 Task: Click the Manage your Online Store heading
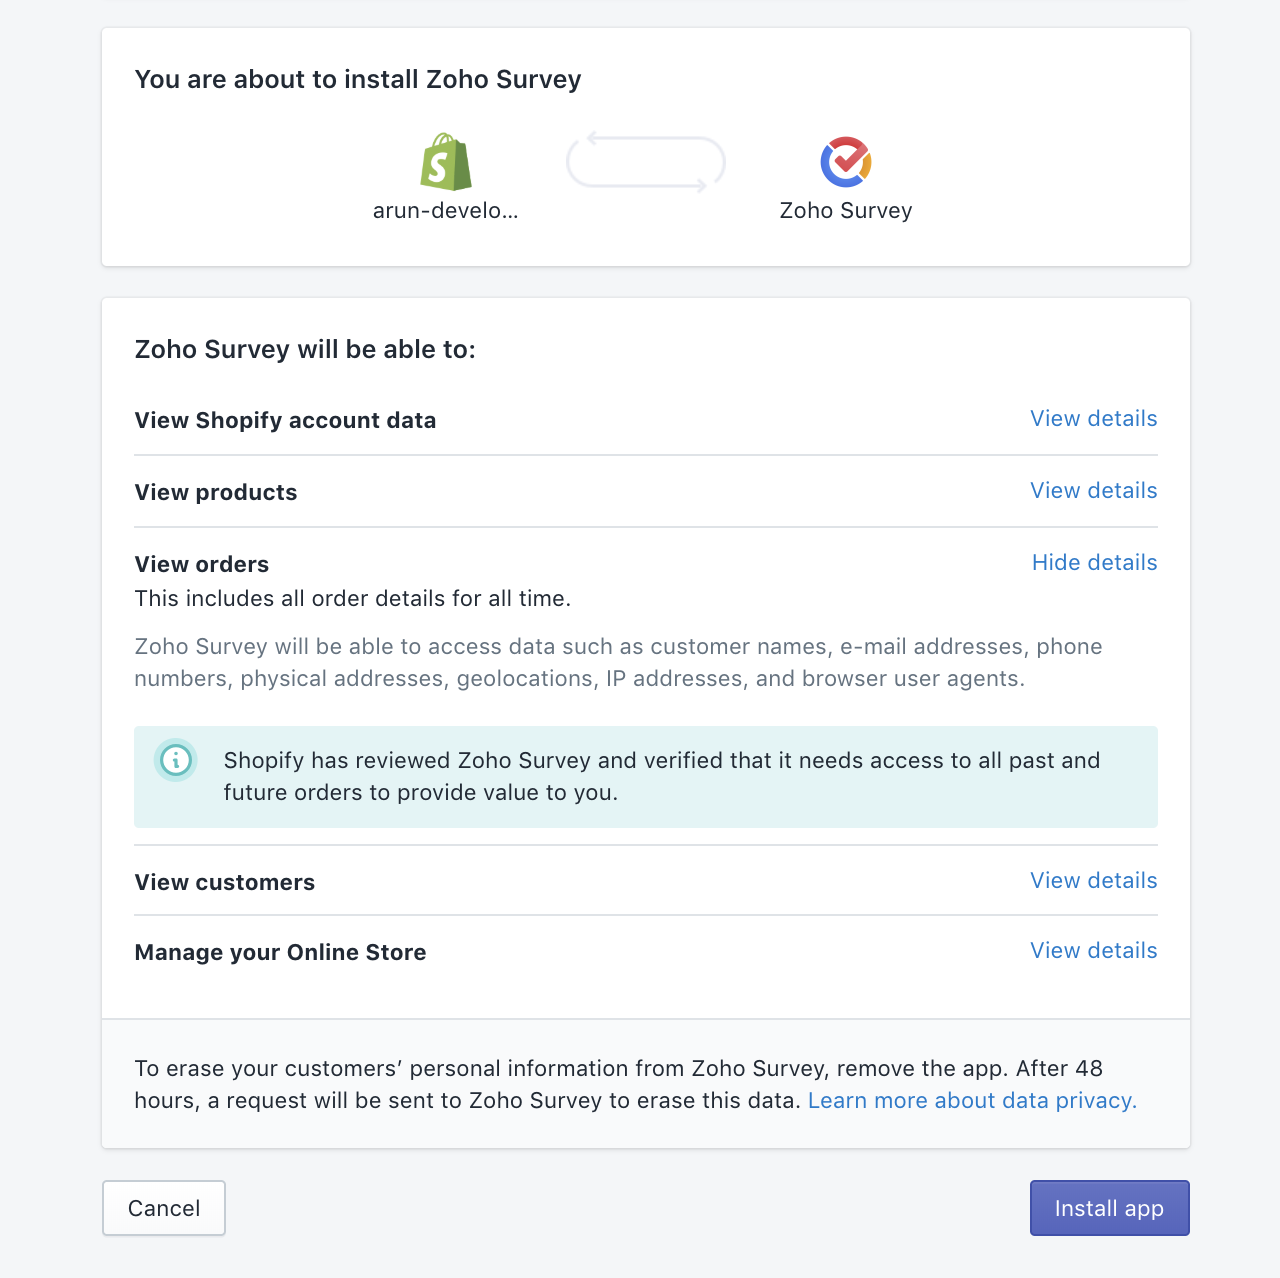pyautogui.click(x=280, y=953)
